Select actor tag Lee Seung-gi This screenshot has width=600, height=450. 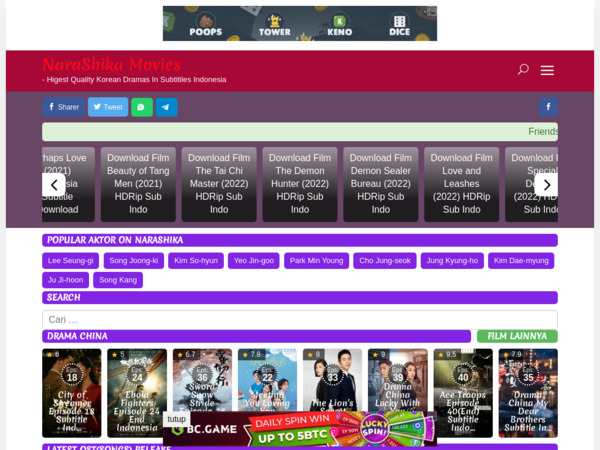pos(70,261)
